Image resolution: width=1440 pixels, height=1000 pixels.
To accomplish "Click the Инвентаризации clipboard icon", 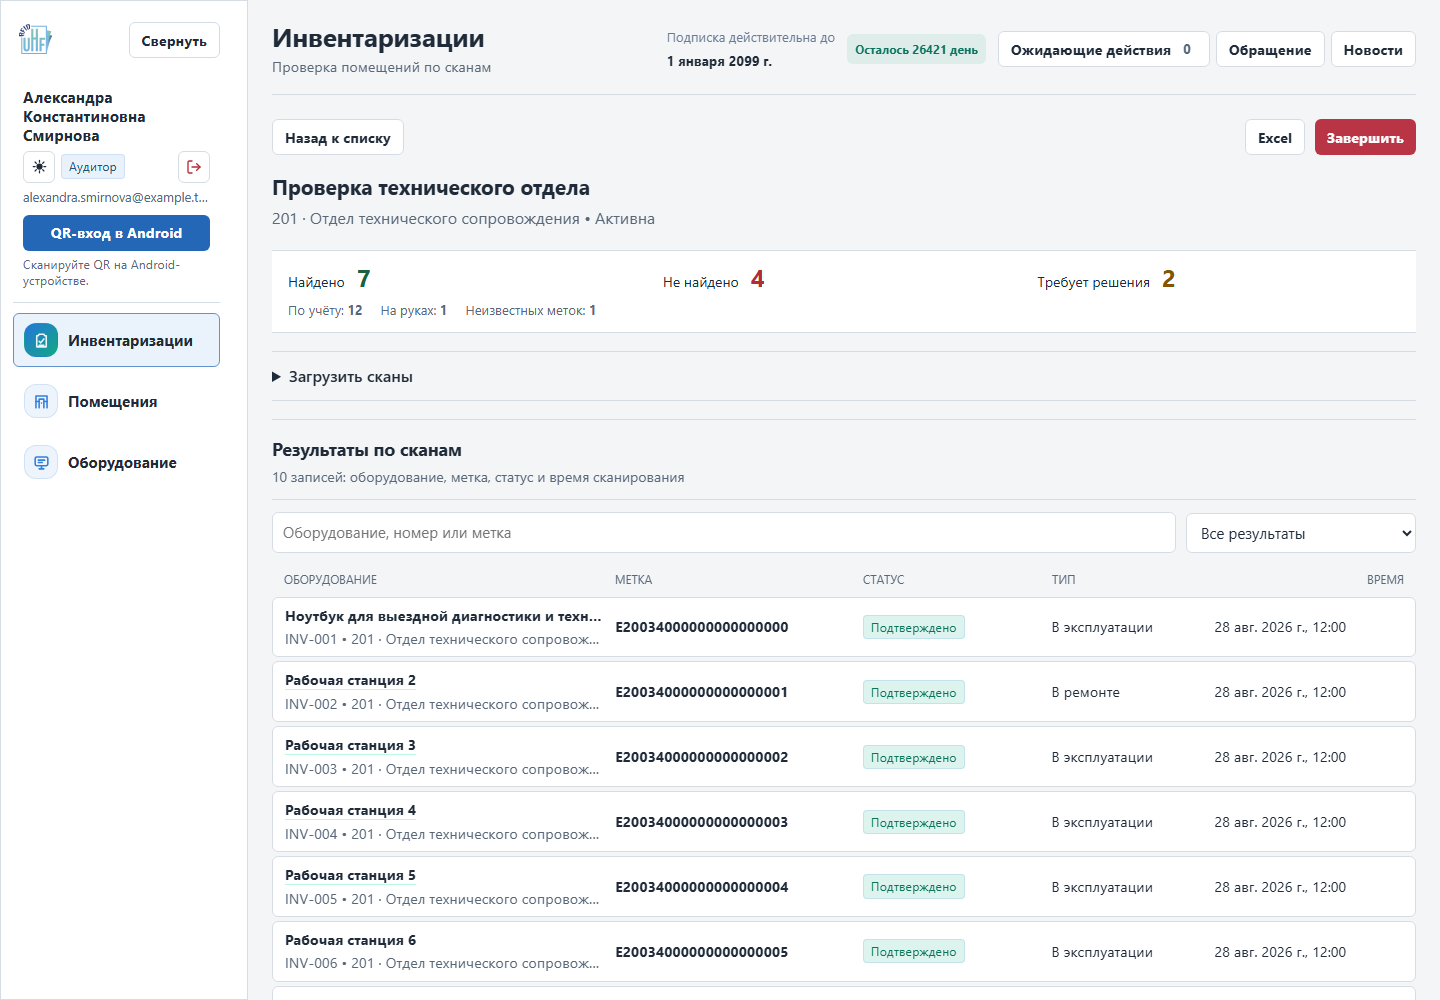I will click(41, 340).
